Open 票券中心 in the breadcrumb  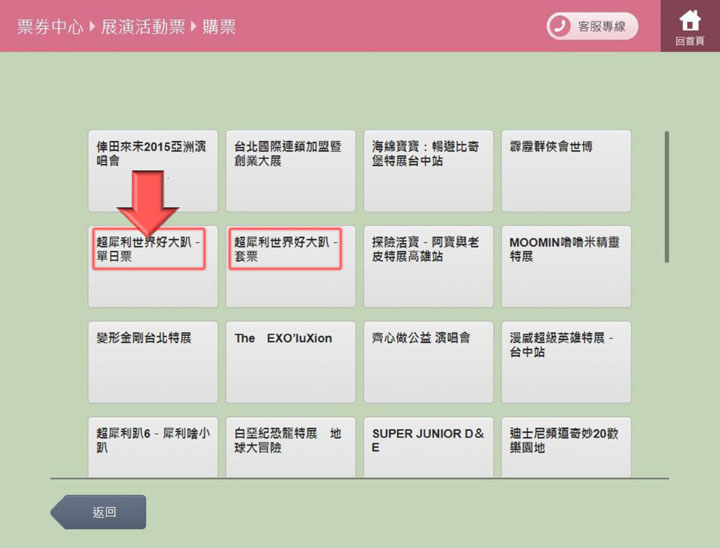click(49, 27)
